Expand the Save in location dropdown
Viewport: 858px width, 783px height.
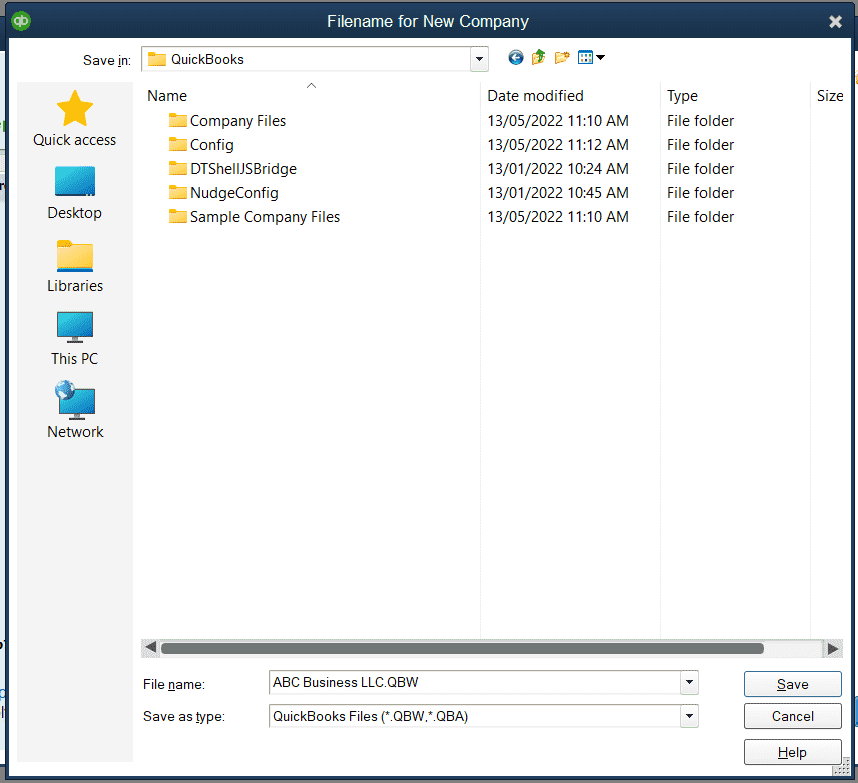point(479,59)
